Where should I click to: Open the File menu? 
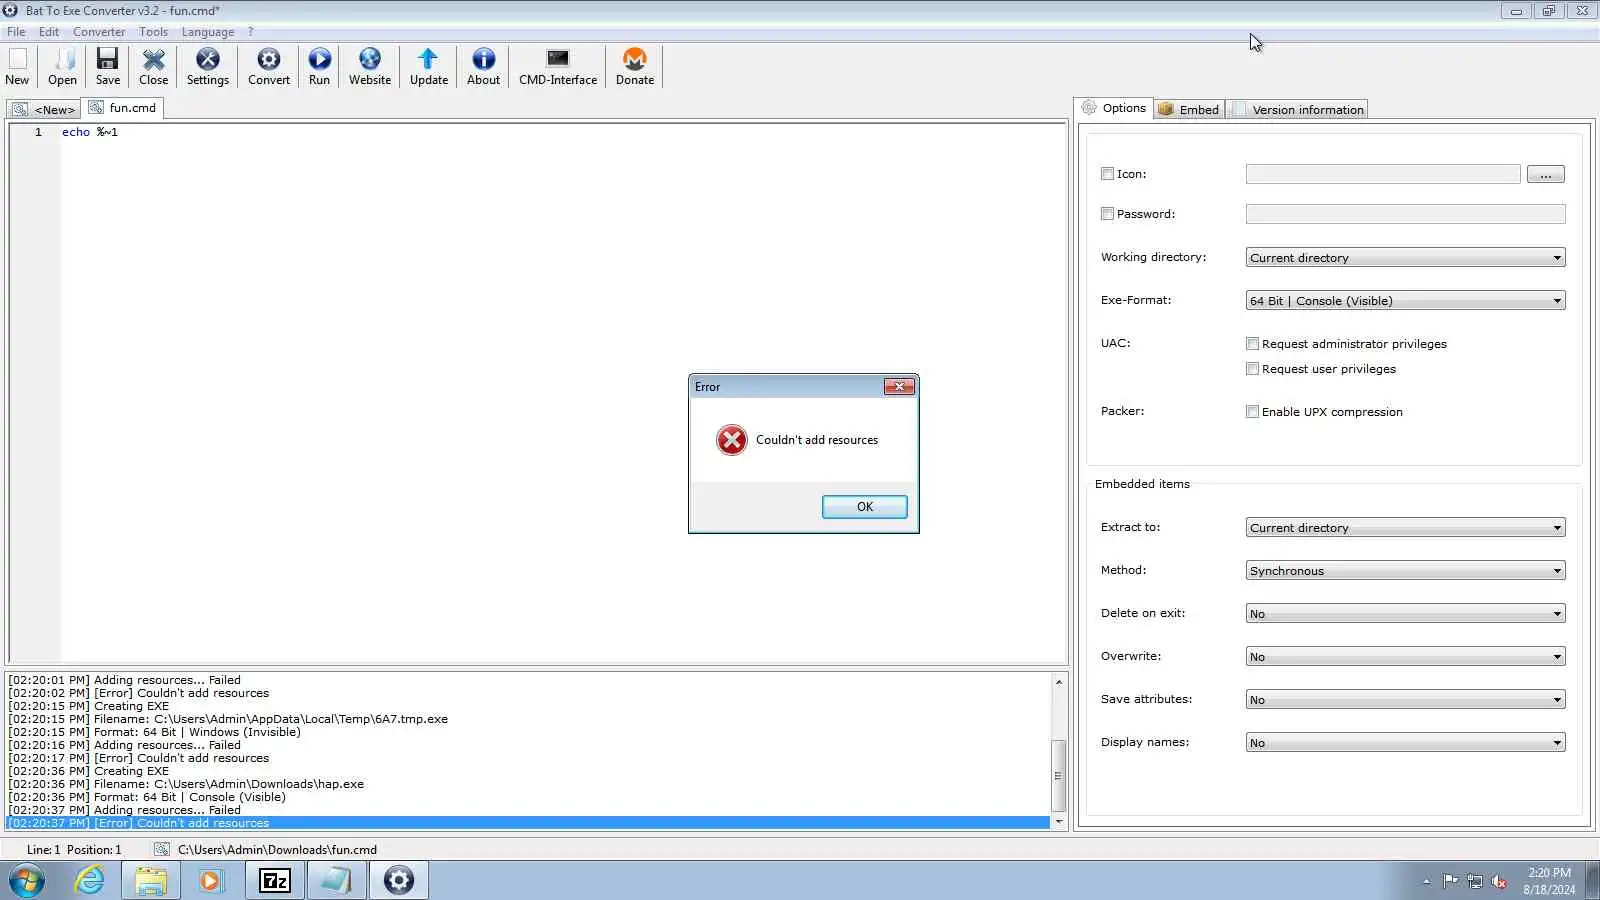[x=16, y=32]
